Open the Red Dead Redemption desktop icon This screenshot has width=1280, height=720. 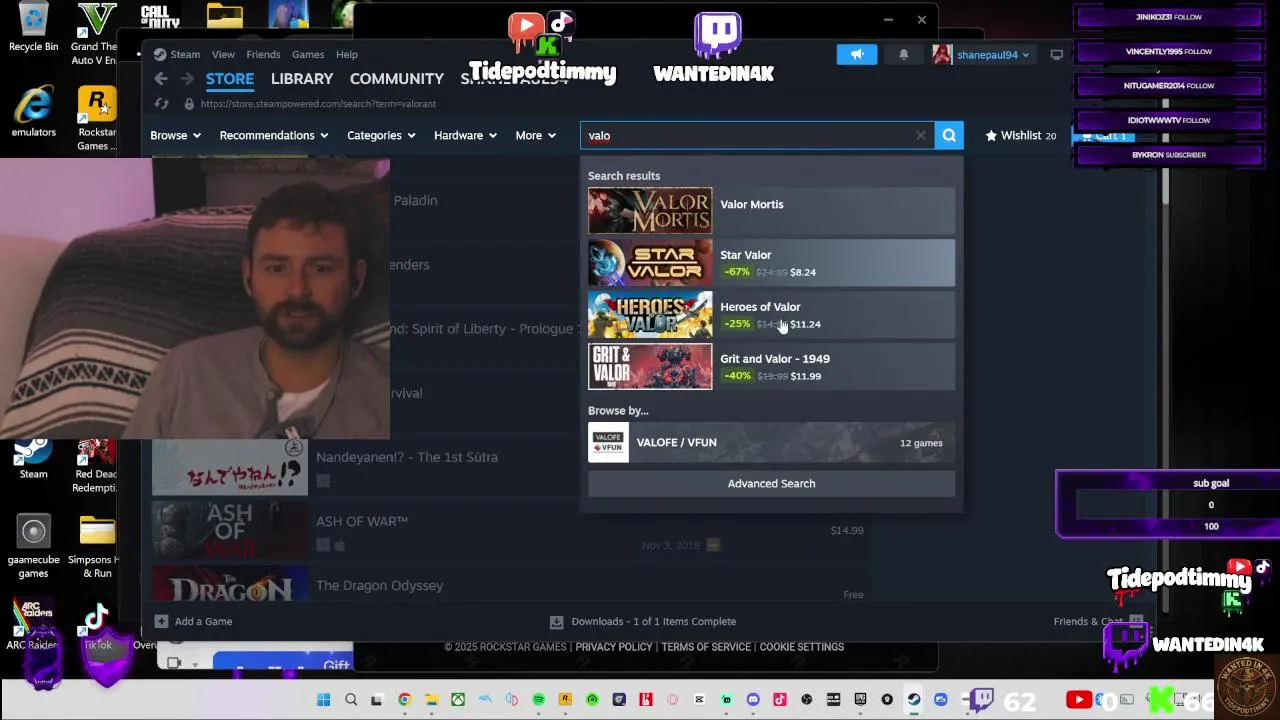coord(97,466)
